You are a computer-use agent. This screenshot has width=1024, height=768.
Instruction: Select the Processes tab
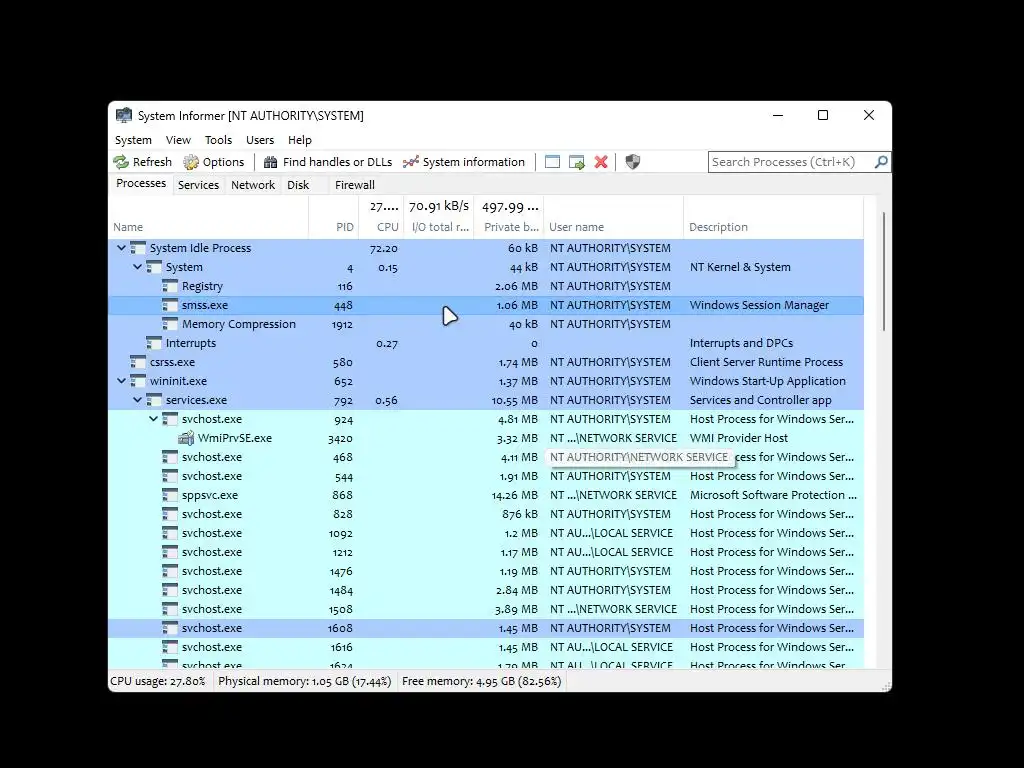[141, 184]
